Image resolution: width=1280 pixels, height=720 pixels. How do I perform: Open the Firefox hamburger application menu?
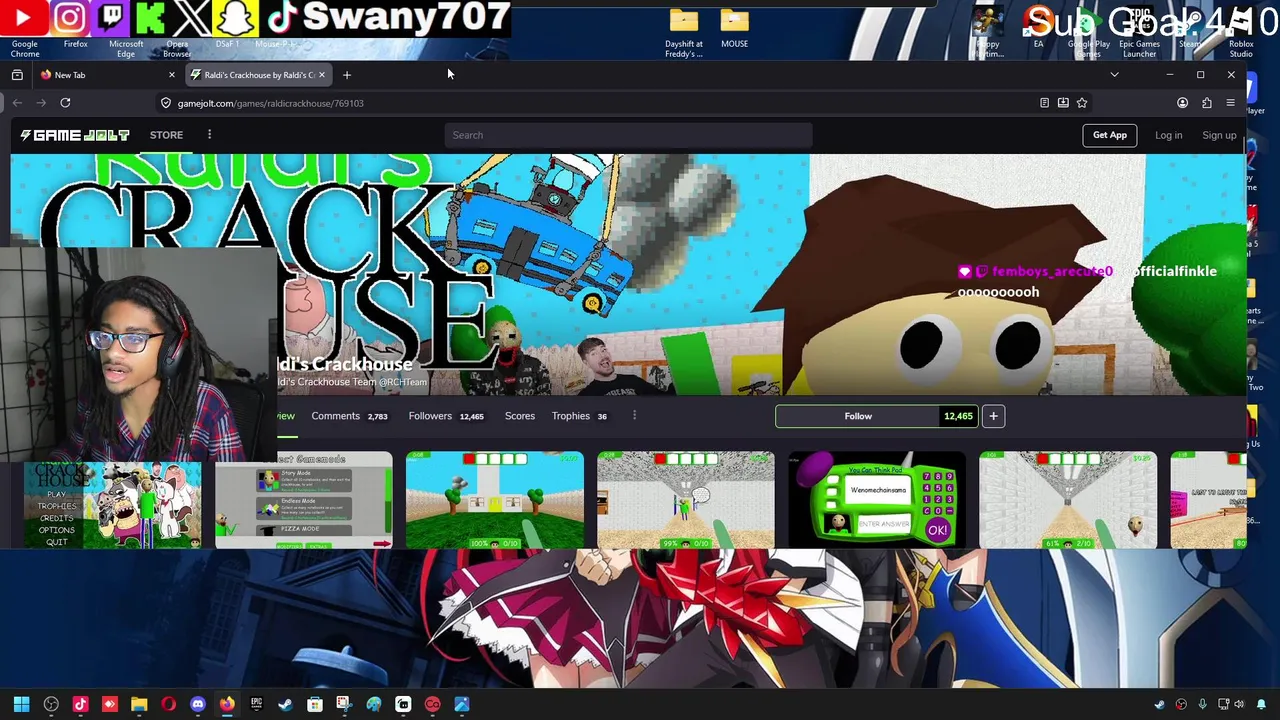[x=1231, y=103]
